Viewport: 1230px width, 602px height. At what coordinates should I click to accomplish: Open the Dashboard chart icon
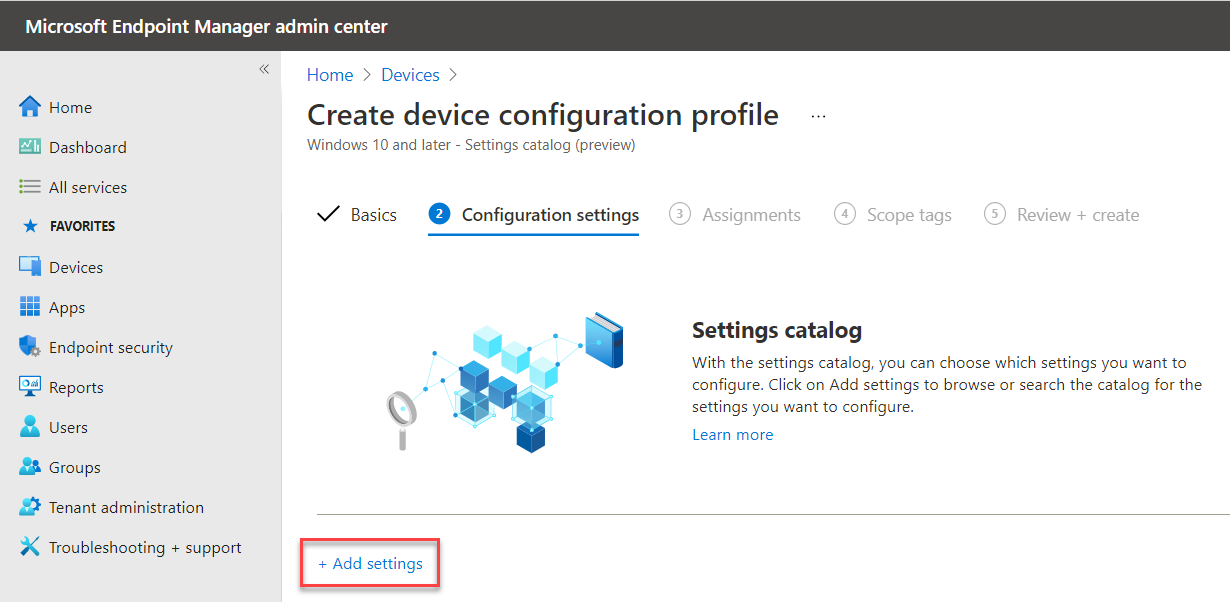click(x=30, y=147)
